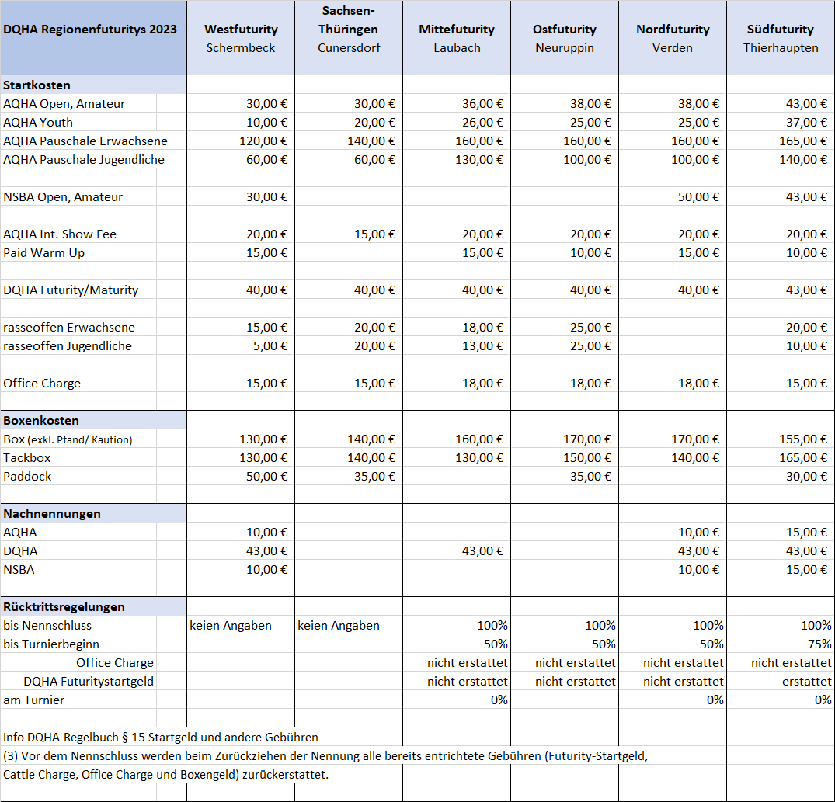The image size is (835, 802).
Task: Select the DQHA Futurity/Maturity row label
Action: 71,290
